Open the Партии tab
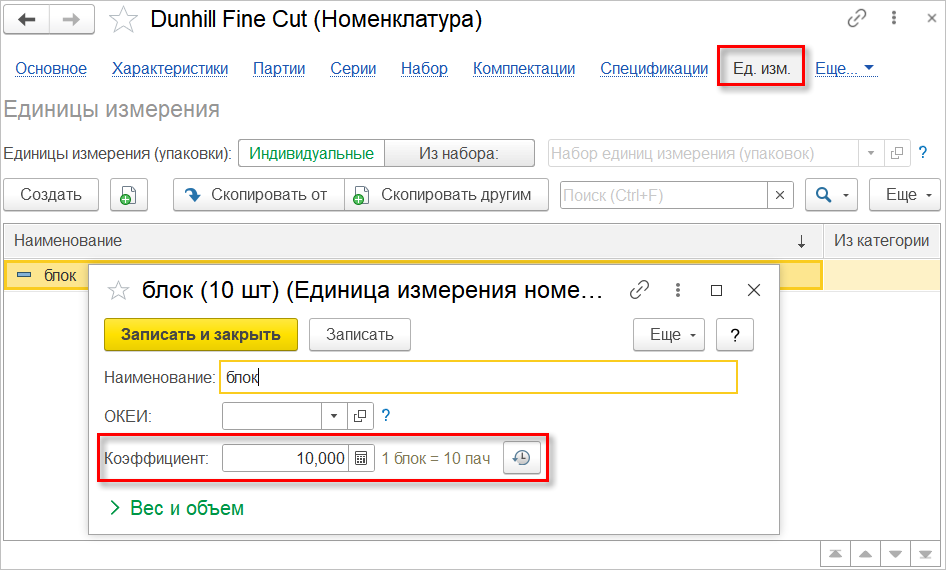The height and width of the screenshot is (570, 946). 279,69
